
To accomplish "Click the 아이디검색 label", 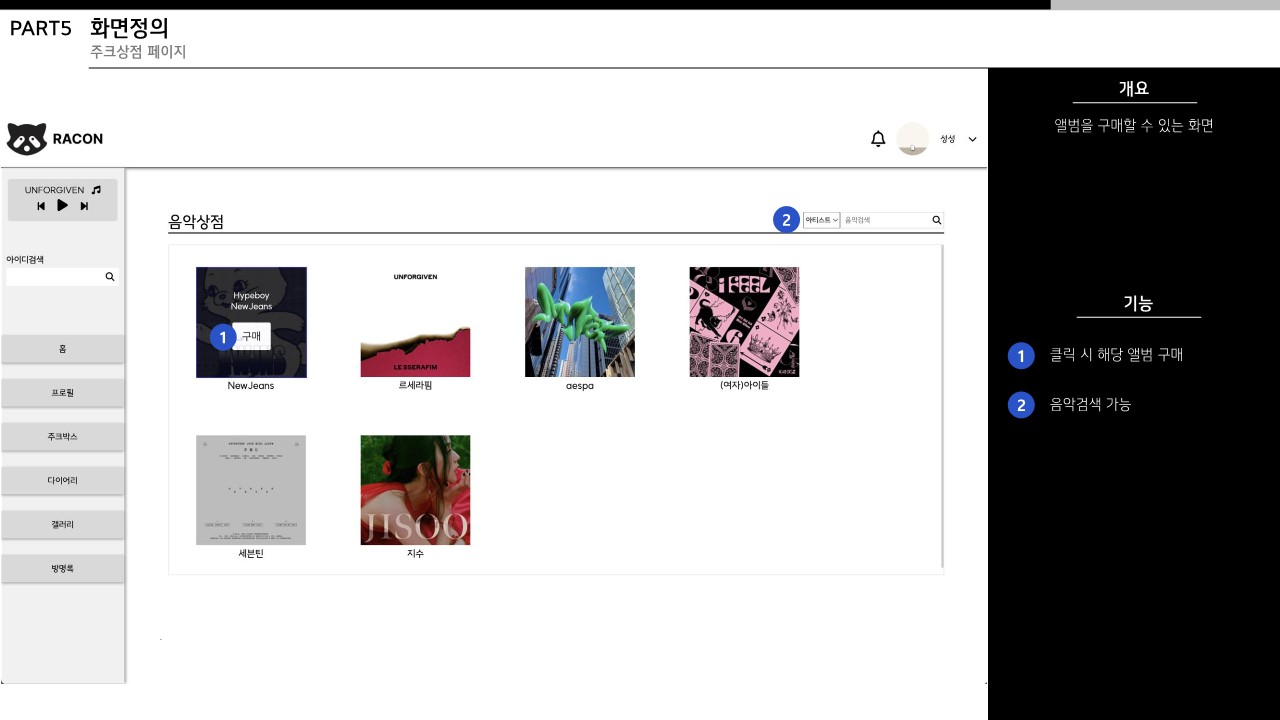I will 25,260.
